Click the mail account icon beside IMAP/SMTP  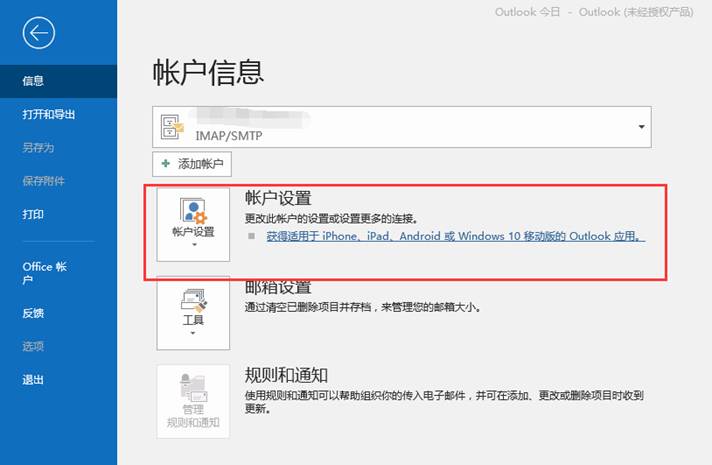click(173, 127)
